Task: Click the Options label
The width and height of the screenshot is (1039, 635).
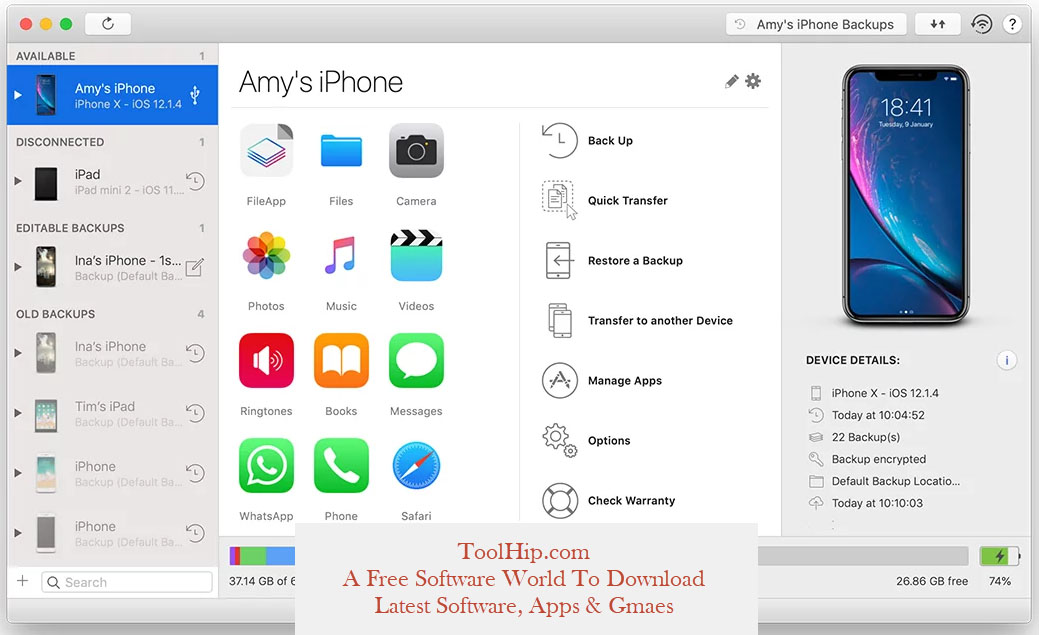Action: 609,441
